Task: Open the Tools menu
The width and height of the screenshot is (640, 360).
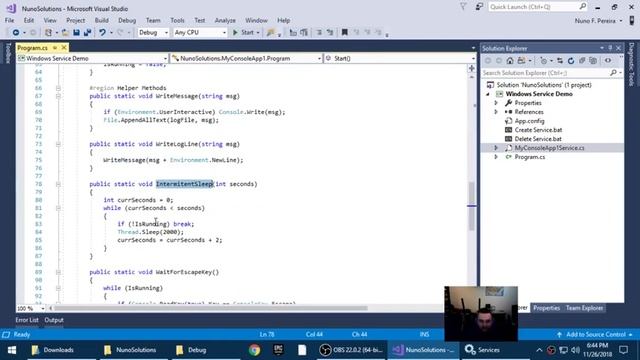Action: click(177, 20)
